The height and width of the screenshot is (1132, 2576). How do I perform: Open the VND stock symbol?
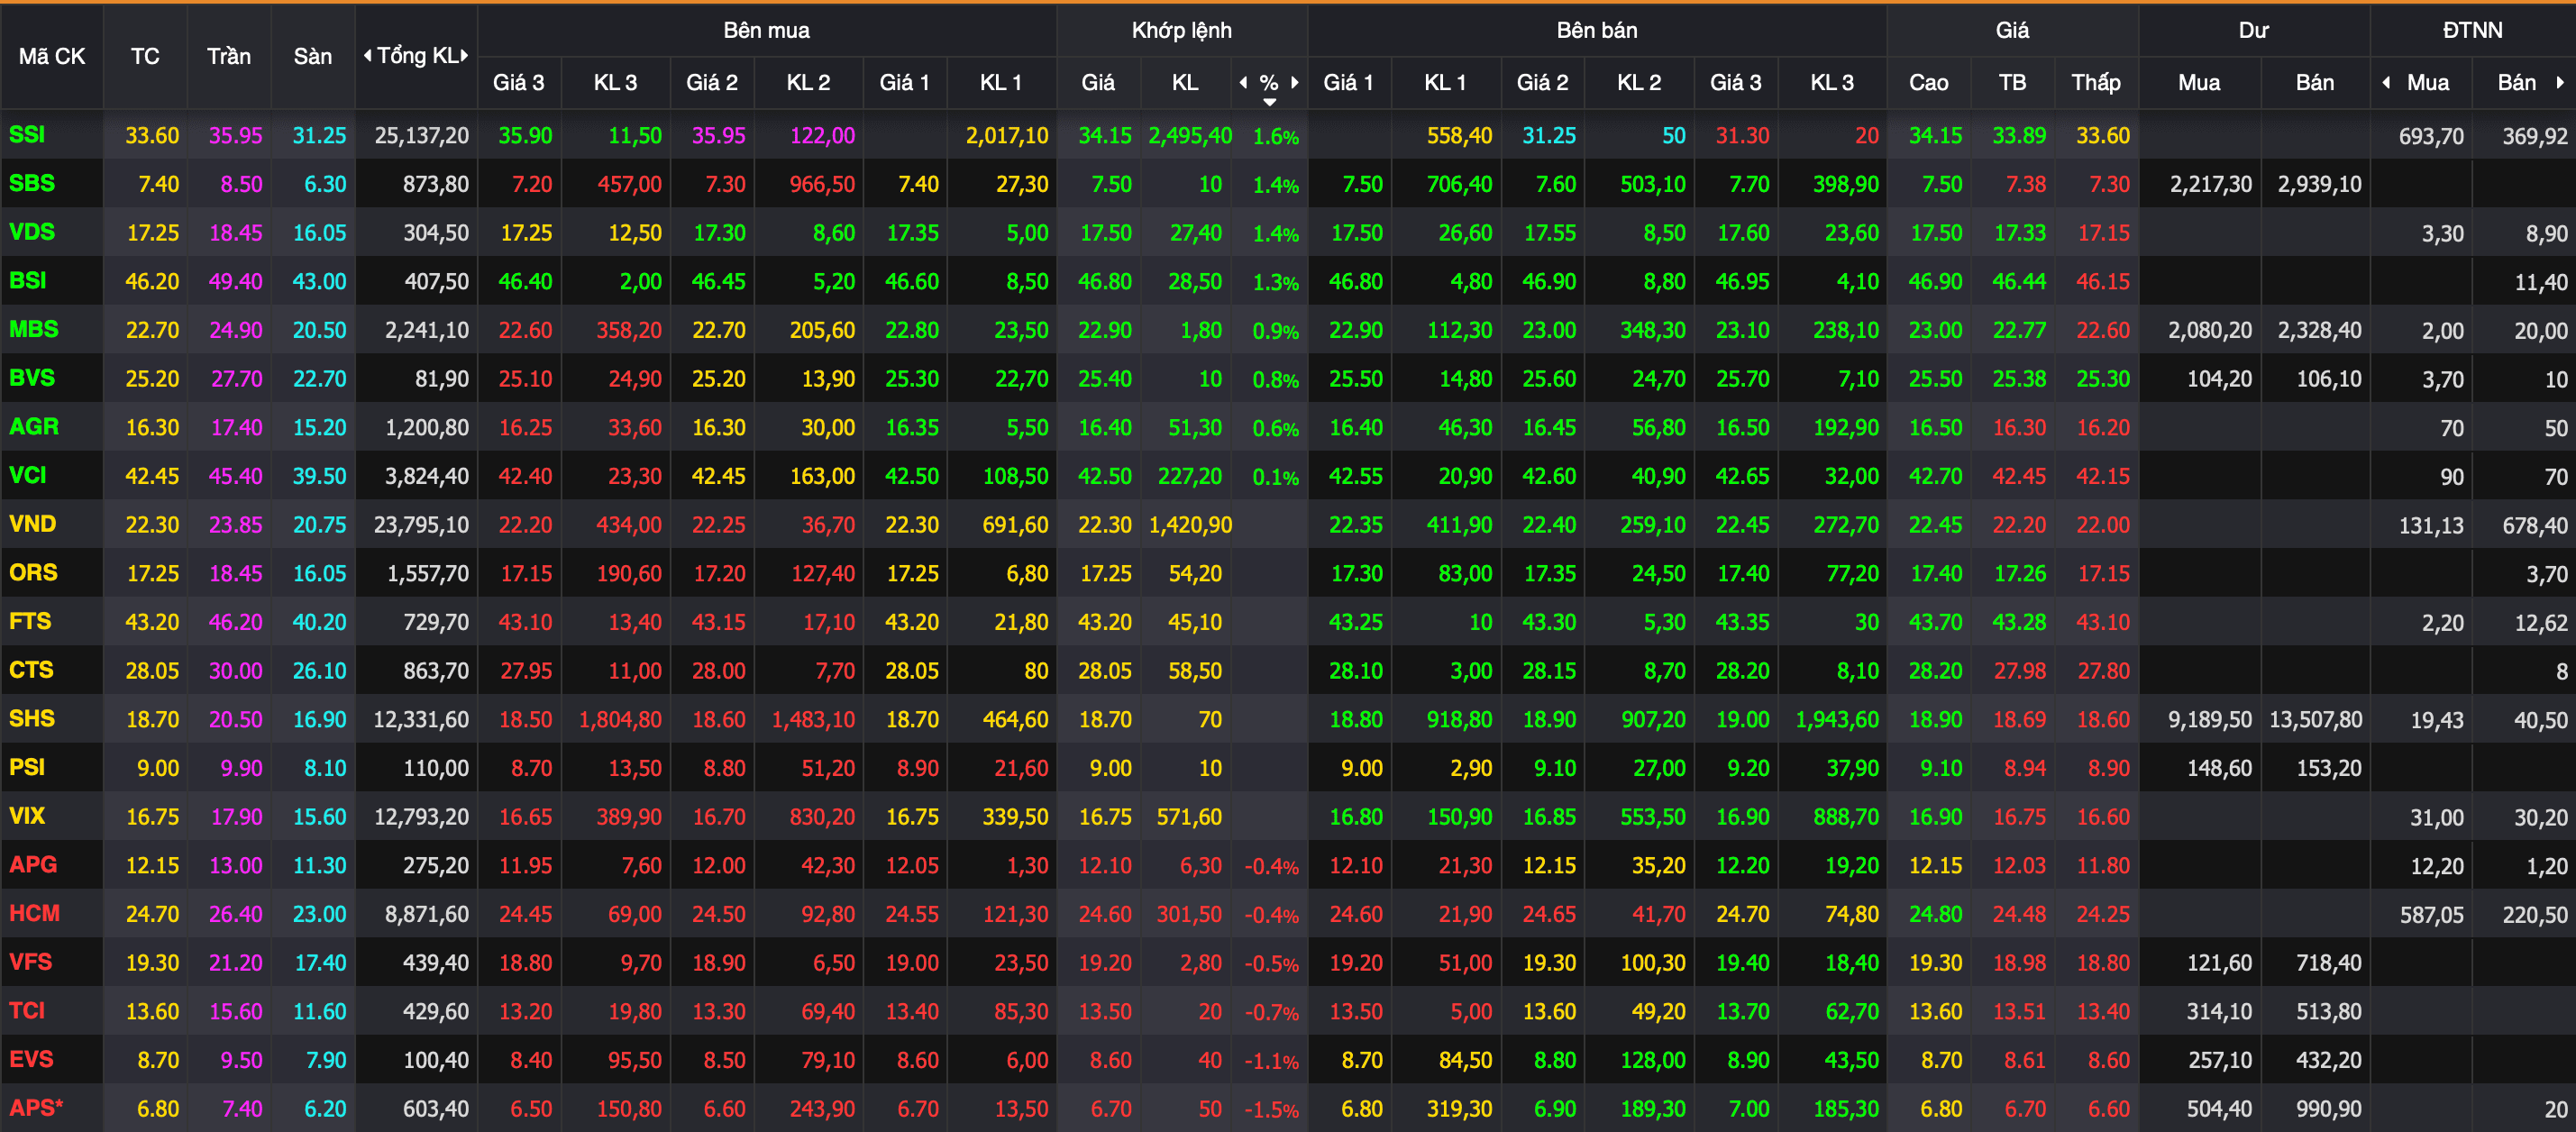pos(33,524)
